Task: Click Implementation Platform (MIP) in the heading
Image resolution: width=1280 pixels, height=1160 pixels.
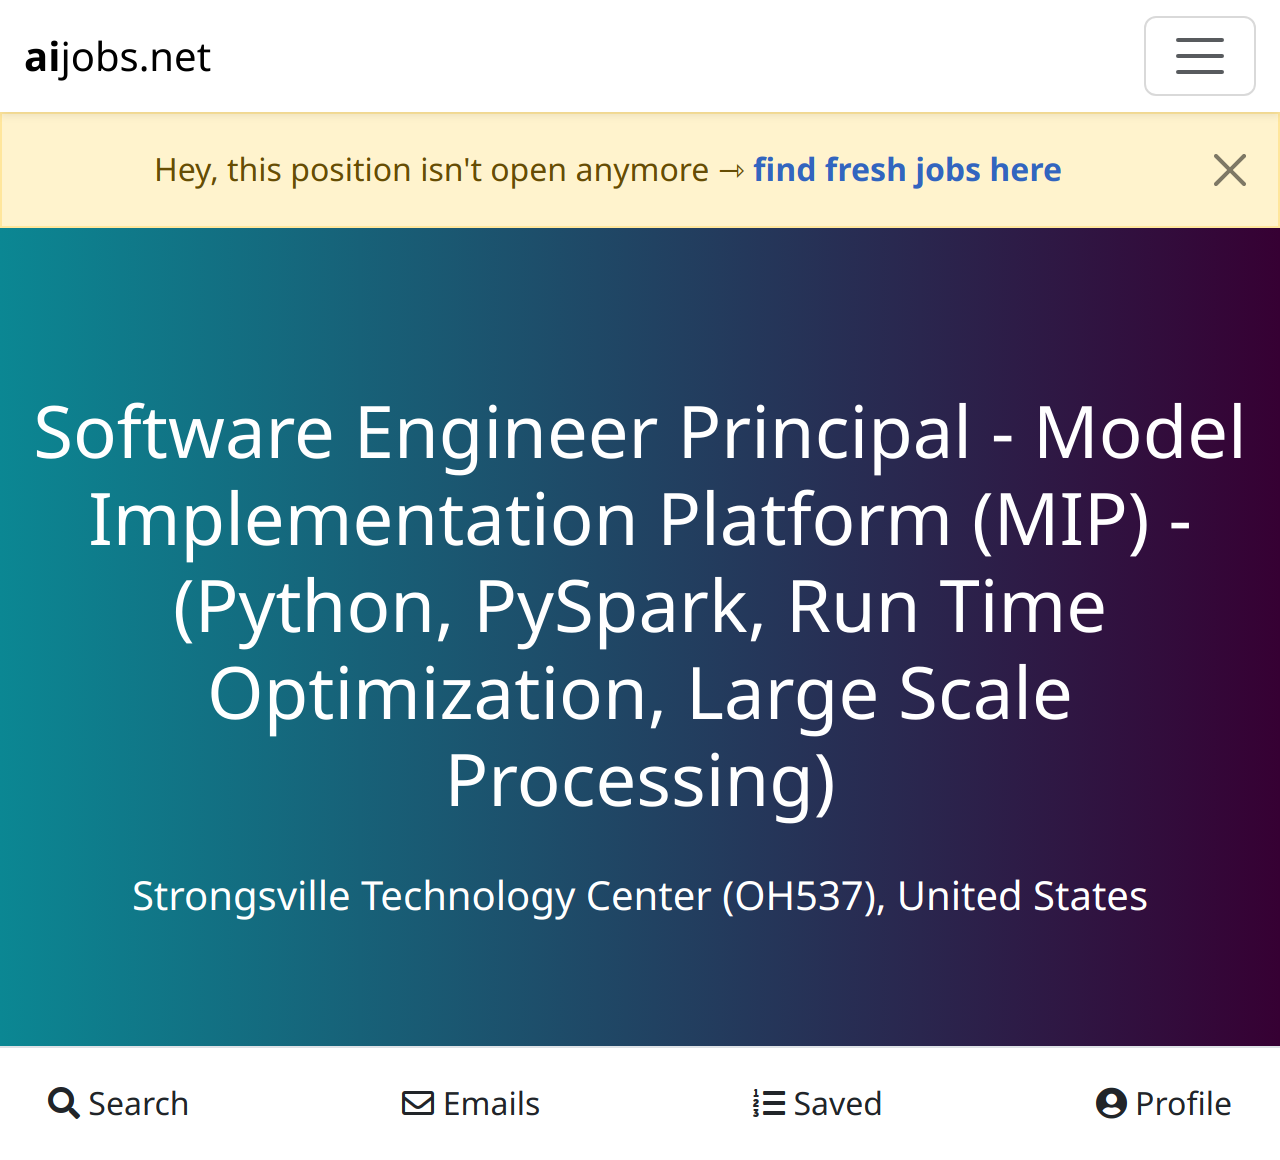Action: click(620, 520)
